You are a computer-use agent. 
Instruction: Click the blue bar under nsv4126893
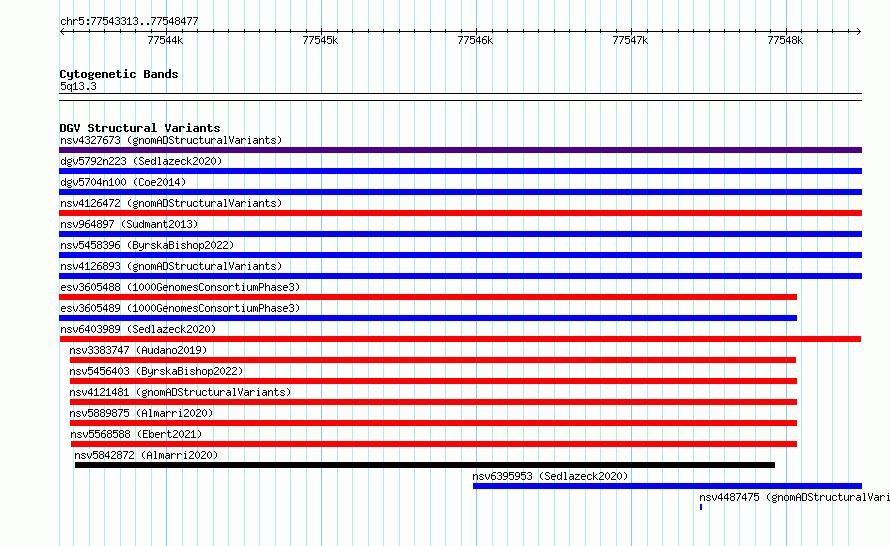[x=460, y=276]
